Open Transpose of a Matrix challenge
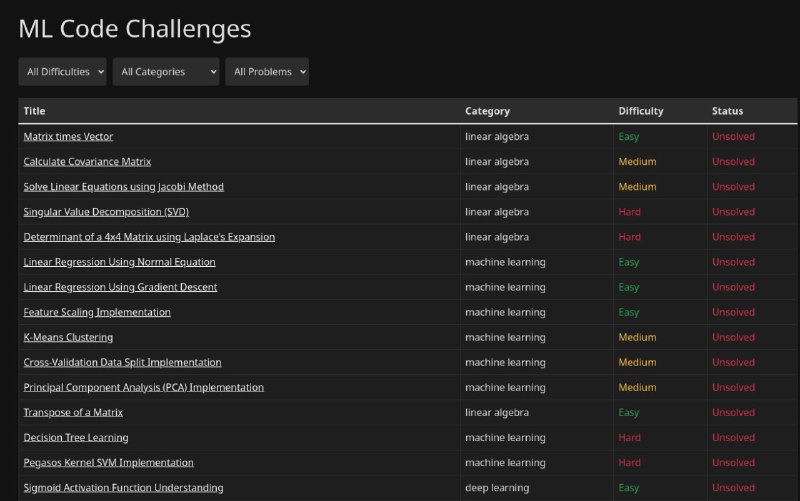 [x=73, y=412]
